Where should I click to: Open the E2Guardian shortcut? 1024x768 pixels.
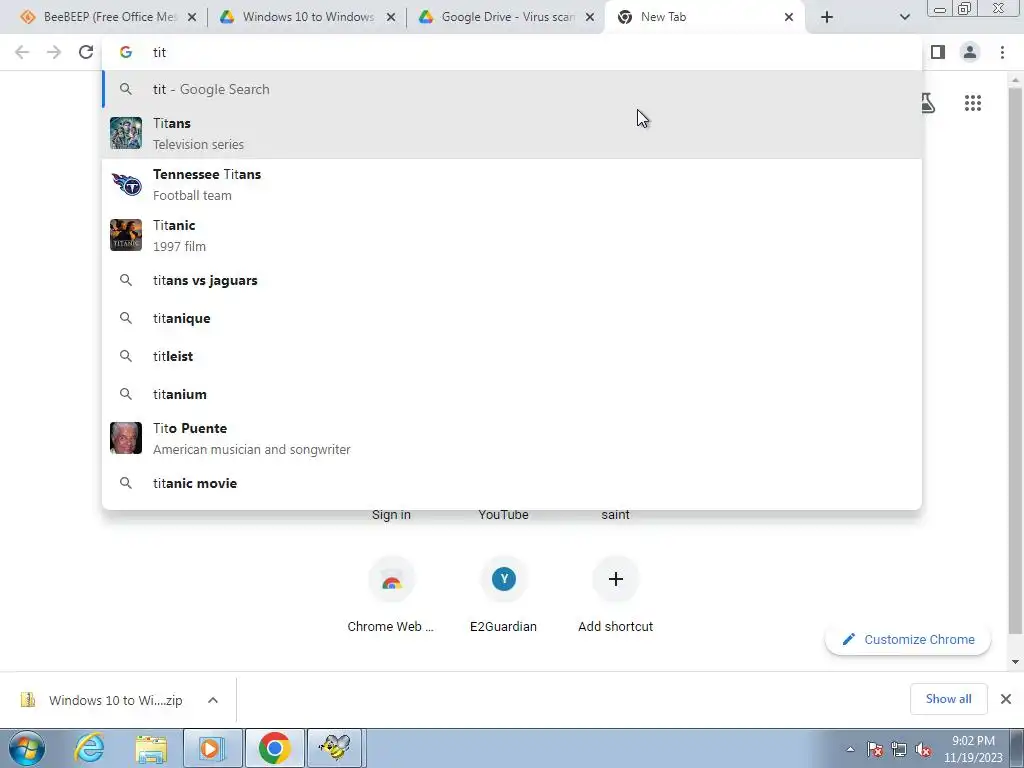tap(504, 594)
